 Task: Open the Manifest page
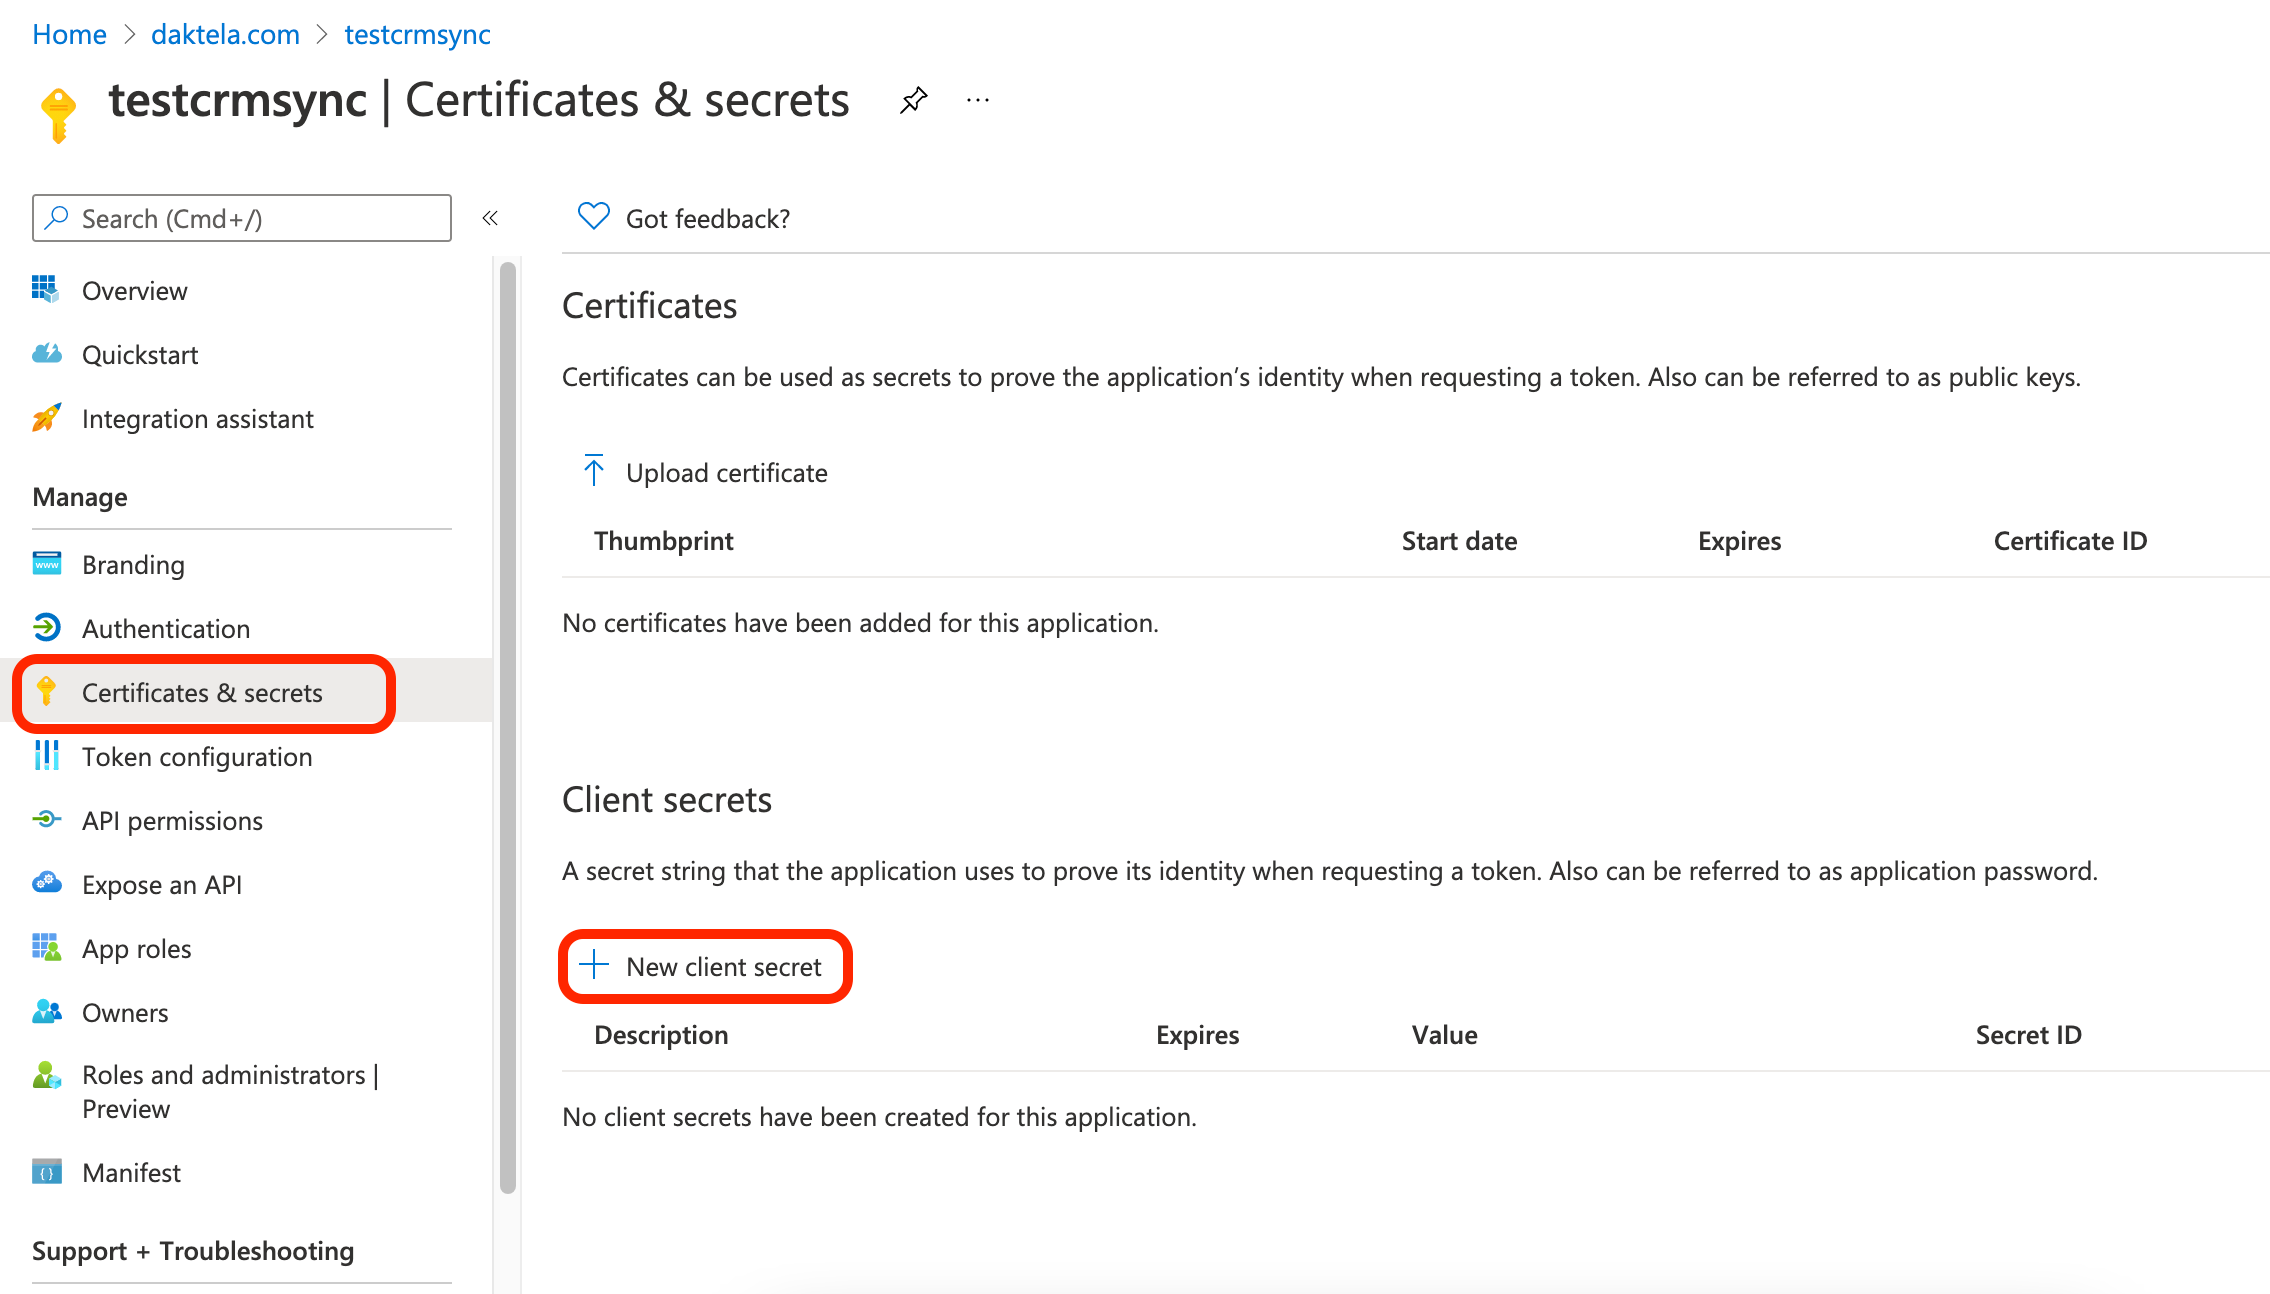tap(131, 1173)
